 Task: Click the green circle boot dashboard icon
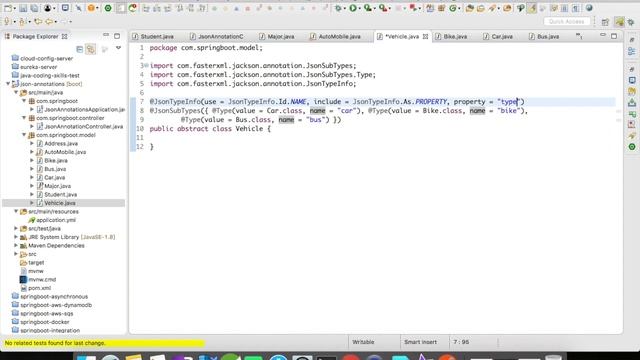pyautogui.click(x=108, y=8)
